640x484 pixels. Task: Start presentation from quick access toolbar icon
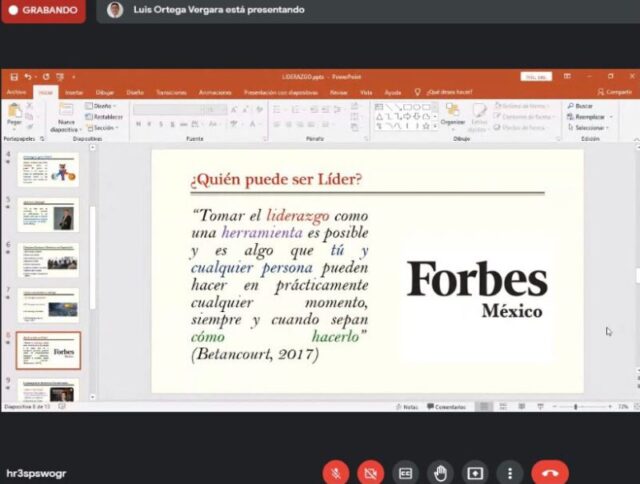(x=60, y=77)
